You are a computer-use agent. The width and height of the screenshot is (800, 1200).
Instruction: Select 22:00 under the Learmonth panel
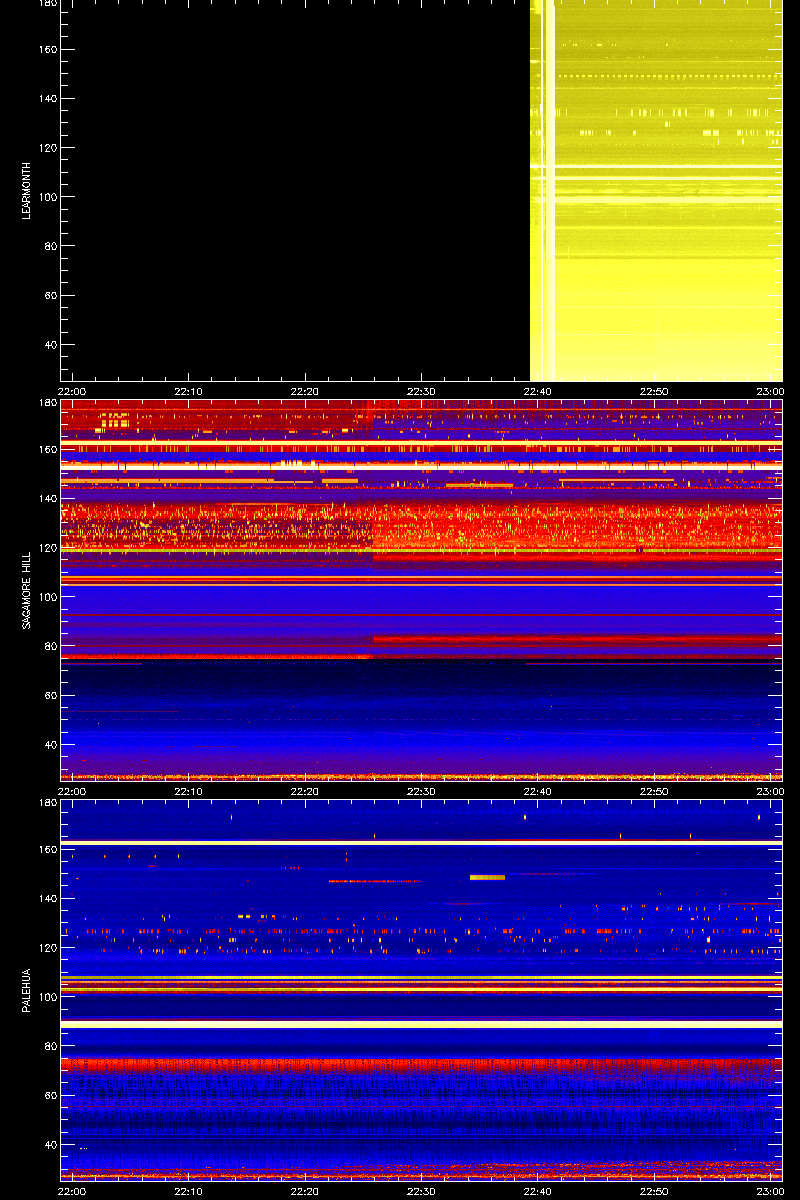(72, 391)
